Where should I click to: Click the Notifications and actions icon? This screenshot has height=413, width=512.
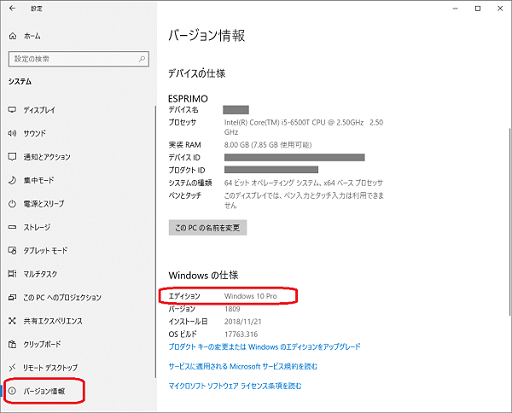pyautogui.click(x=12, y=157)
